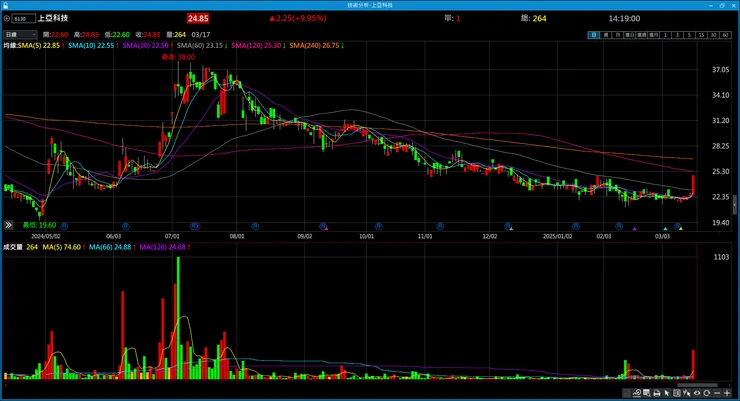Switch to the weekly 週 timeframe tab
This screenshot has height=401, width=740.
(605, 35)
